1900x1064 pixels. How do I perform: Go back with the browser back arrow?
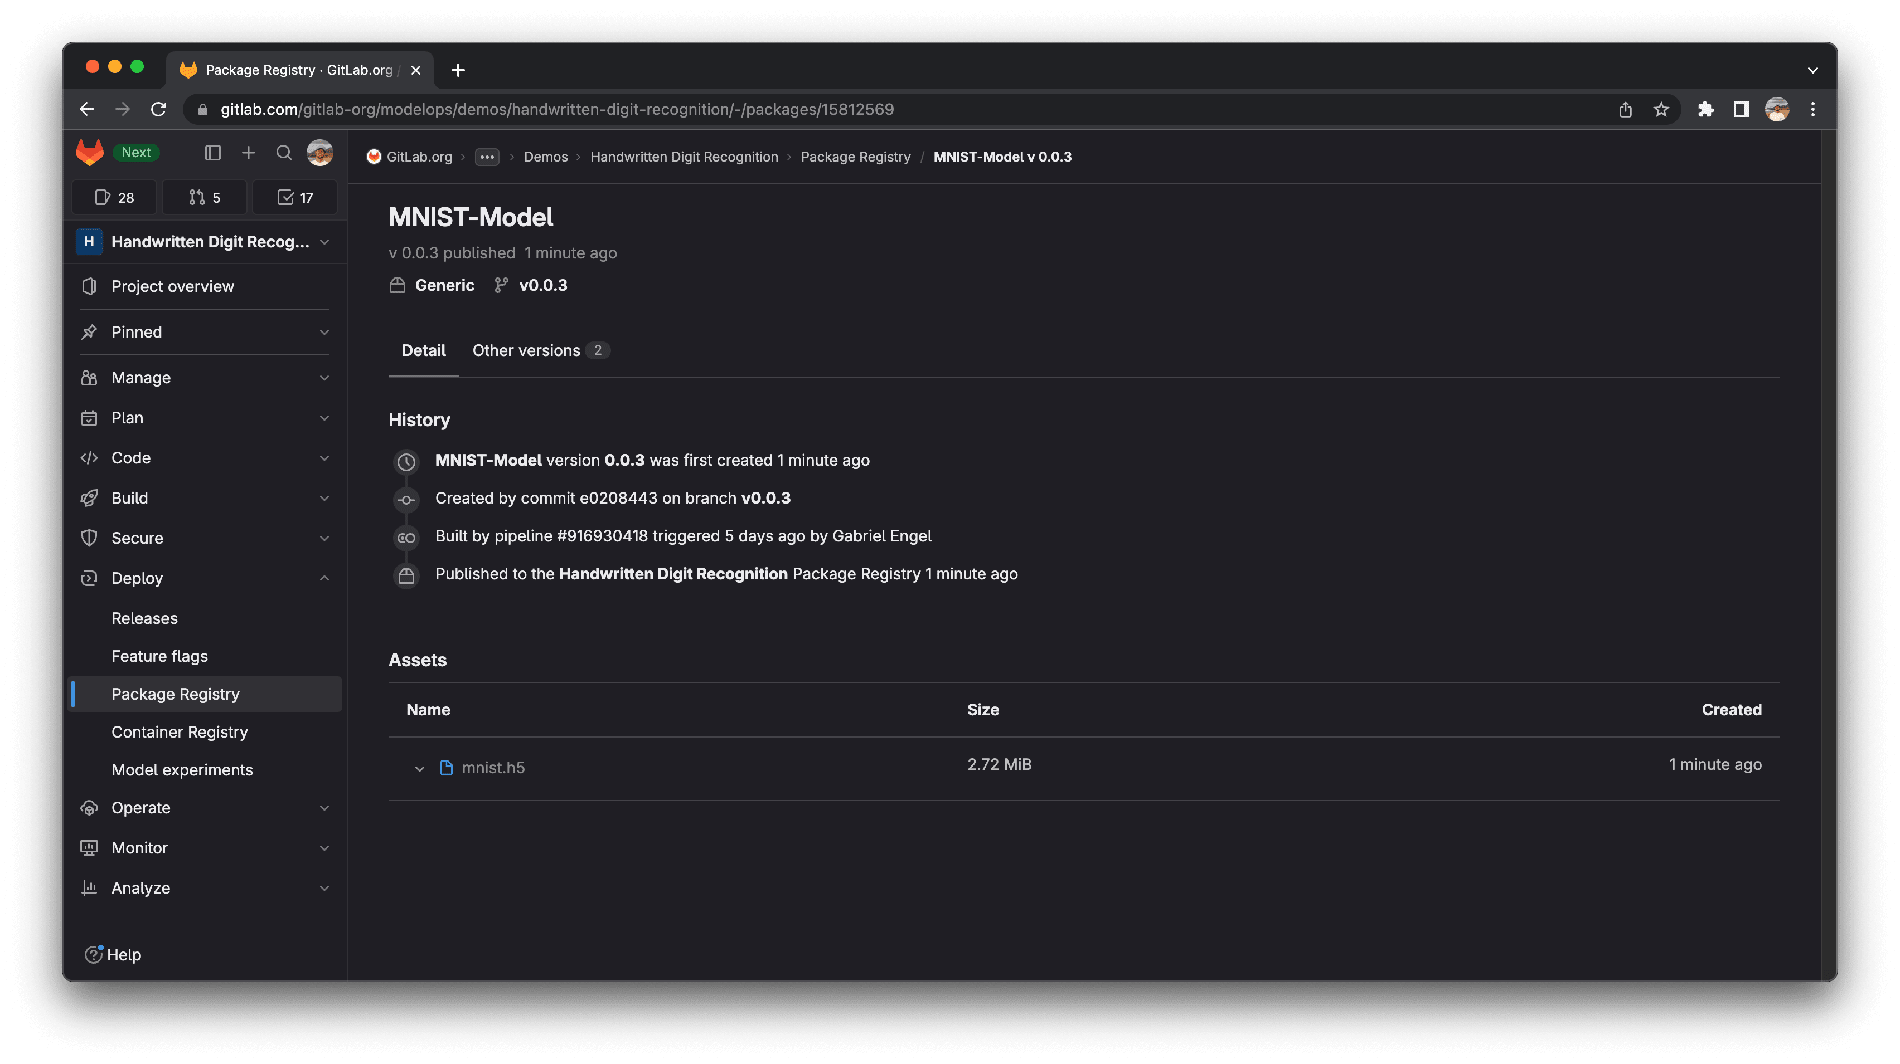(x=87, y=110)
